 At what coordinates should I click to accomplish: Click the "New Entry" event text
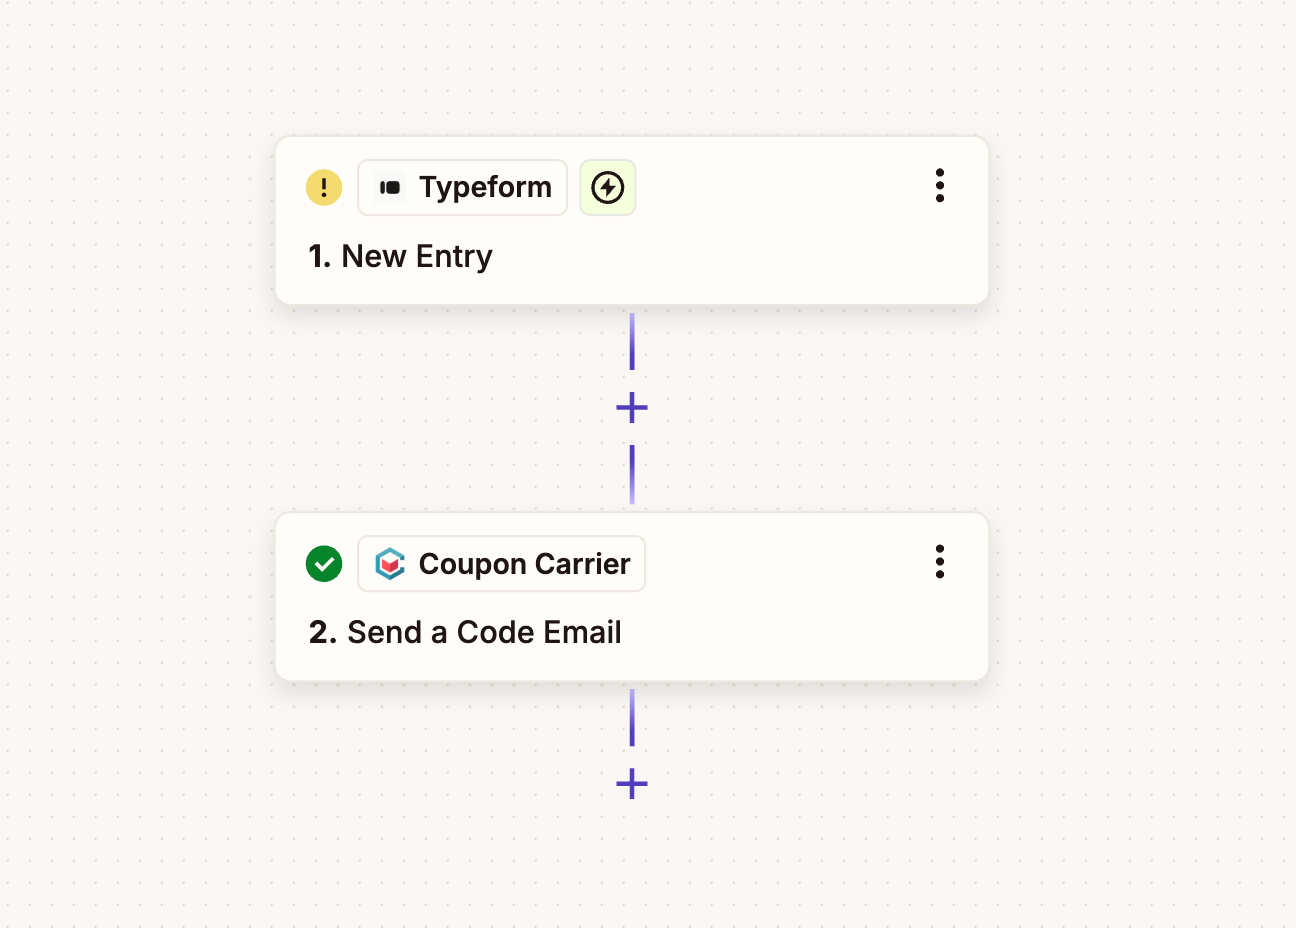[x=417, y=257]
